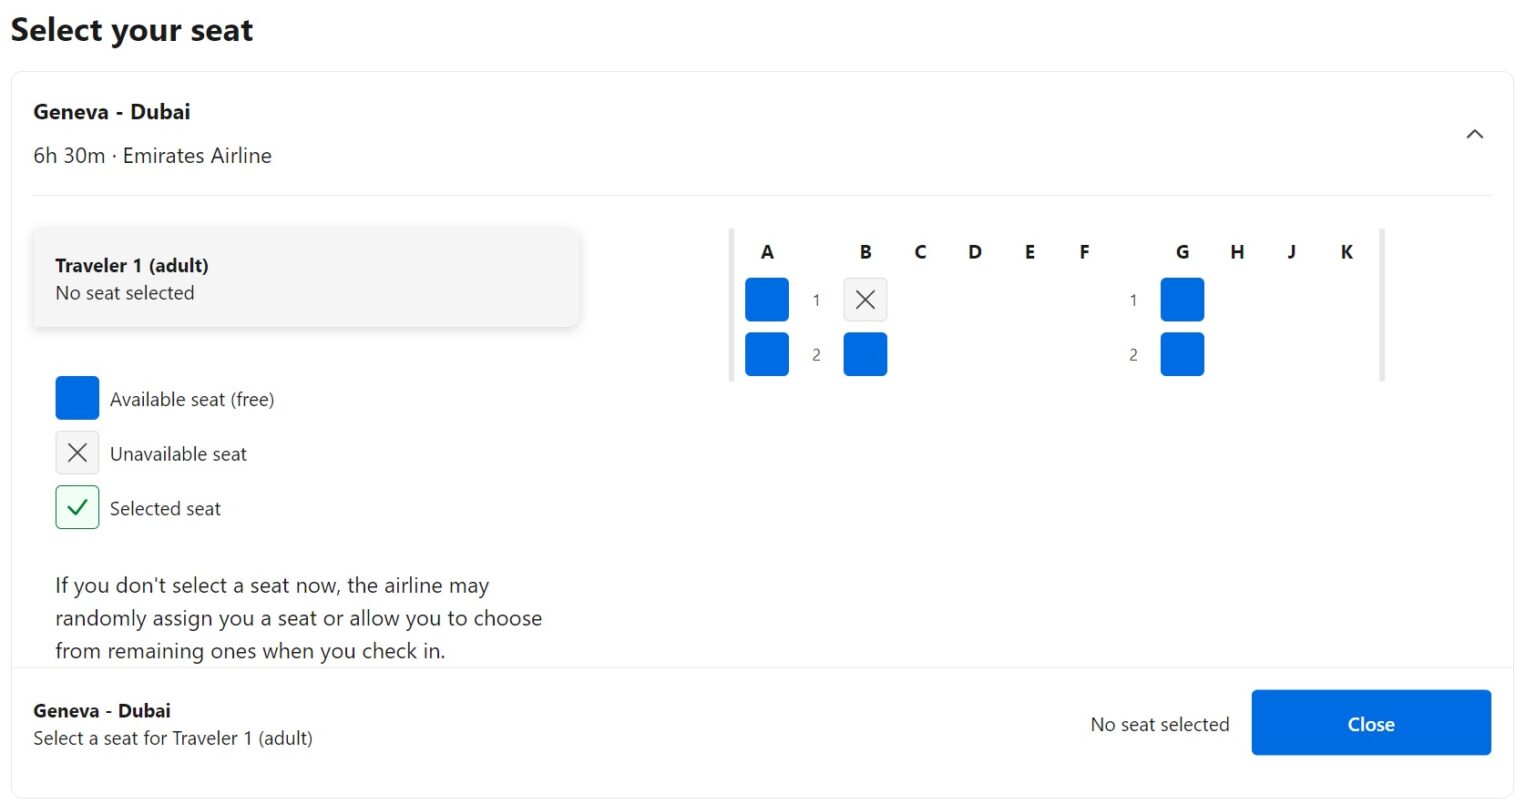Click column B header in seat map
1536x804 pixels.
click(865, 252)
